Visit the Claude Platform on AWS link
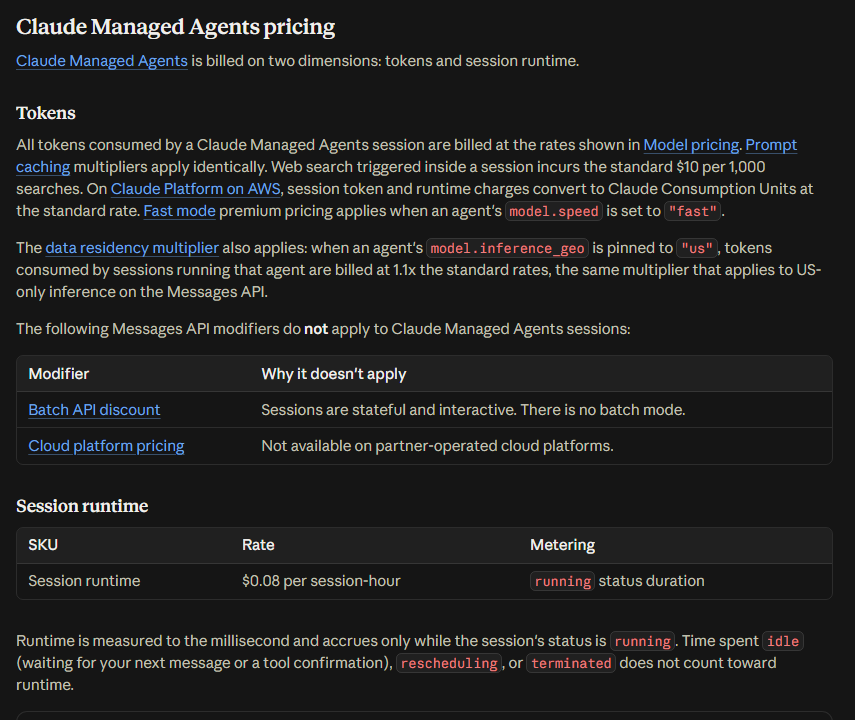Image resolution: width=855 pixels, height=720 pixels. coord(196,189)
